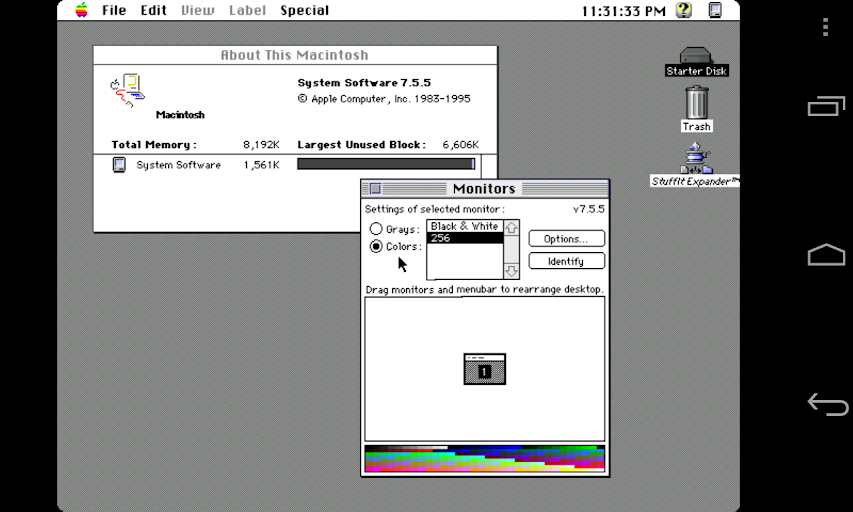Open the Special menu
The height and width of the screenshot is (512, 853).
pyautogui.click(x=305, y=10)
